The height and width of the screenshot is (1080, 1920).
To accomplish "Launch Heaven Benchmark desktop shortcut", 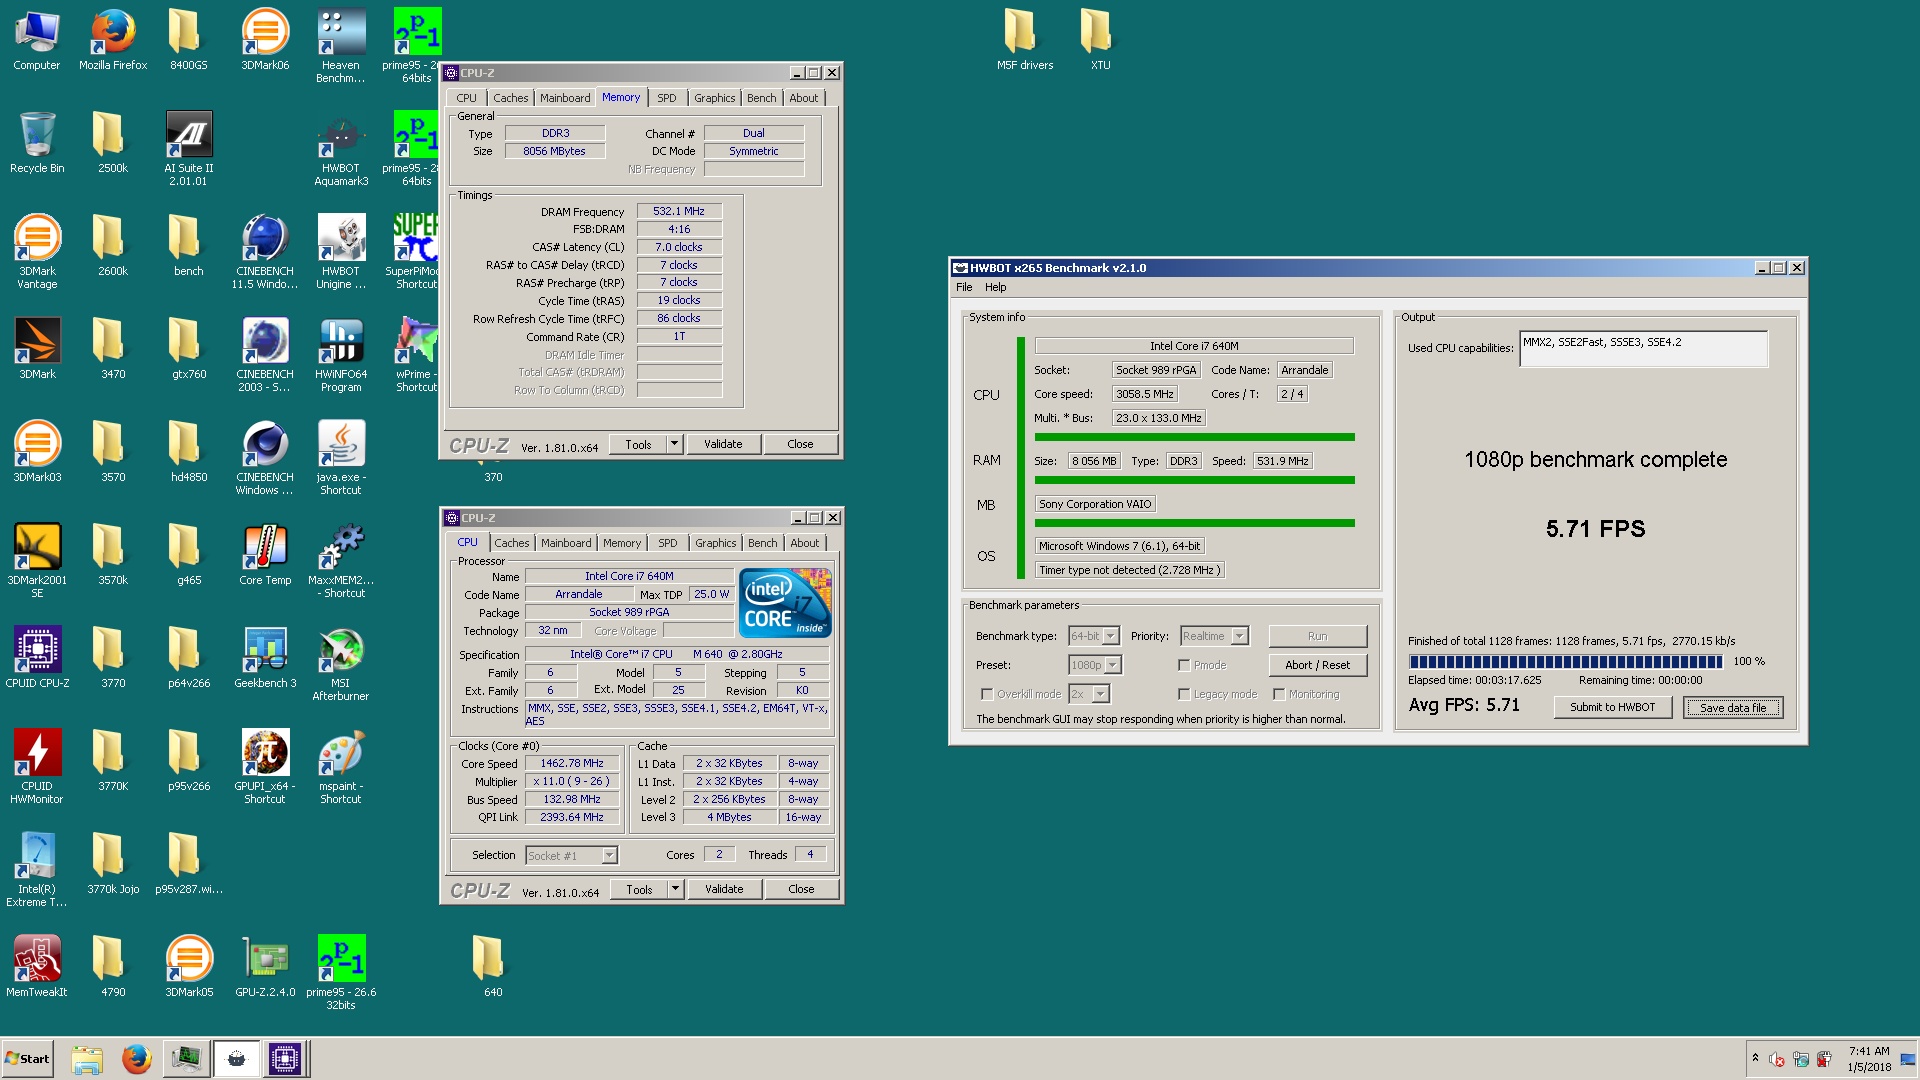I will (x=341, y=46).
